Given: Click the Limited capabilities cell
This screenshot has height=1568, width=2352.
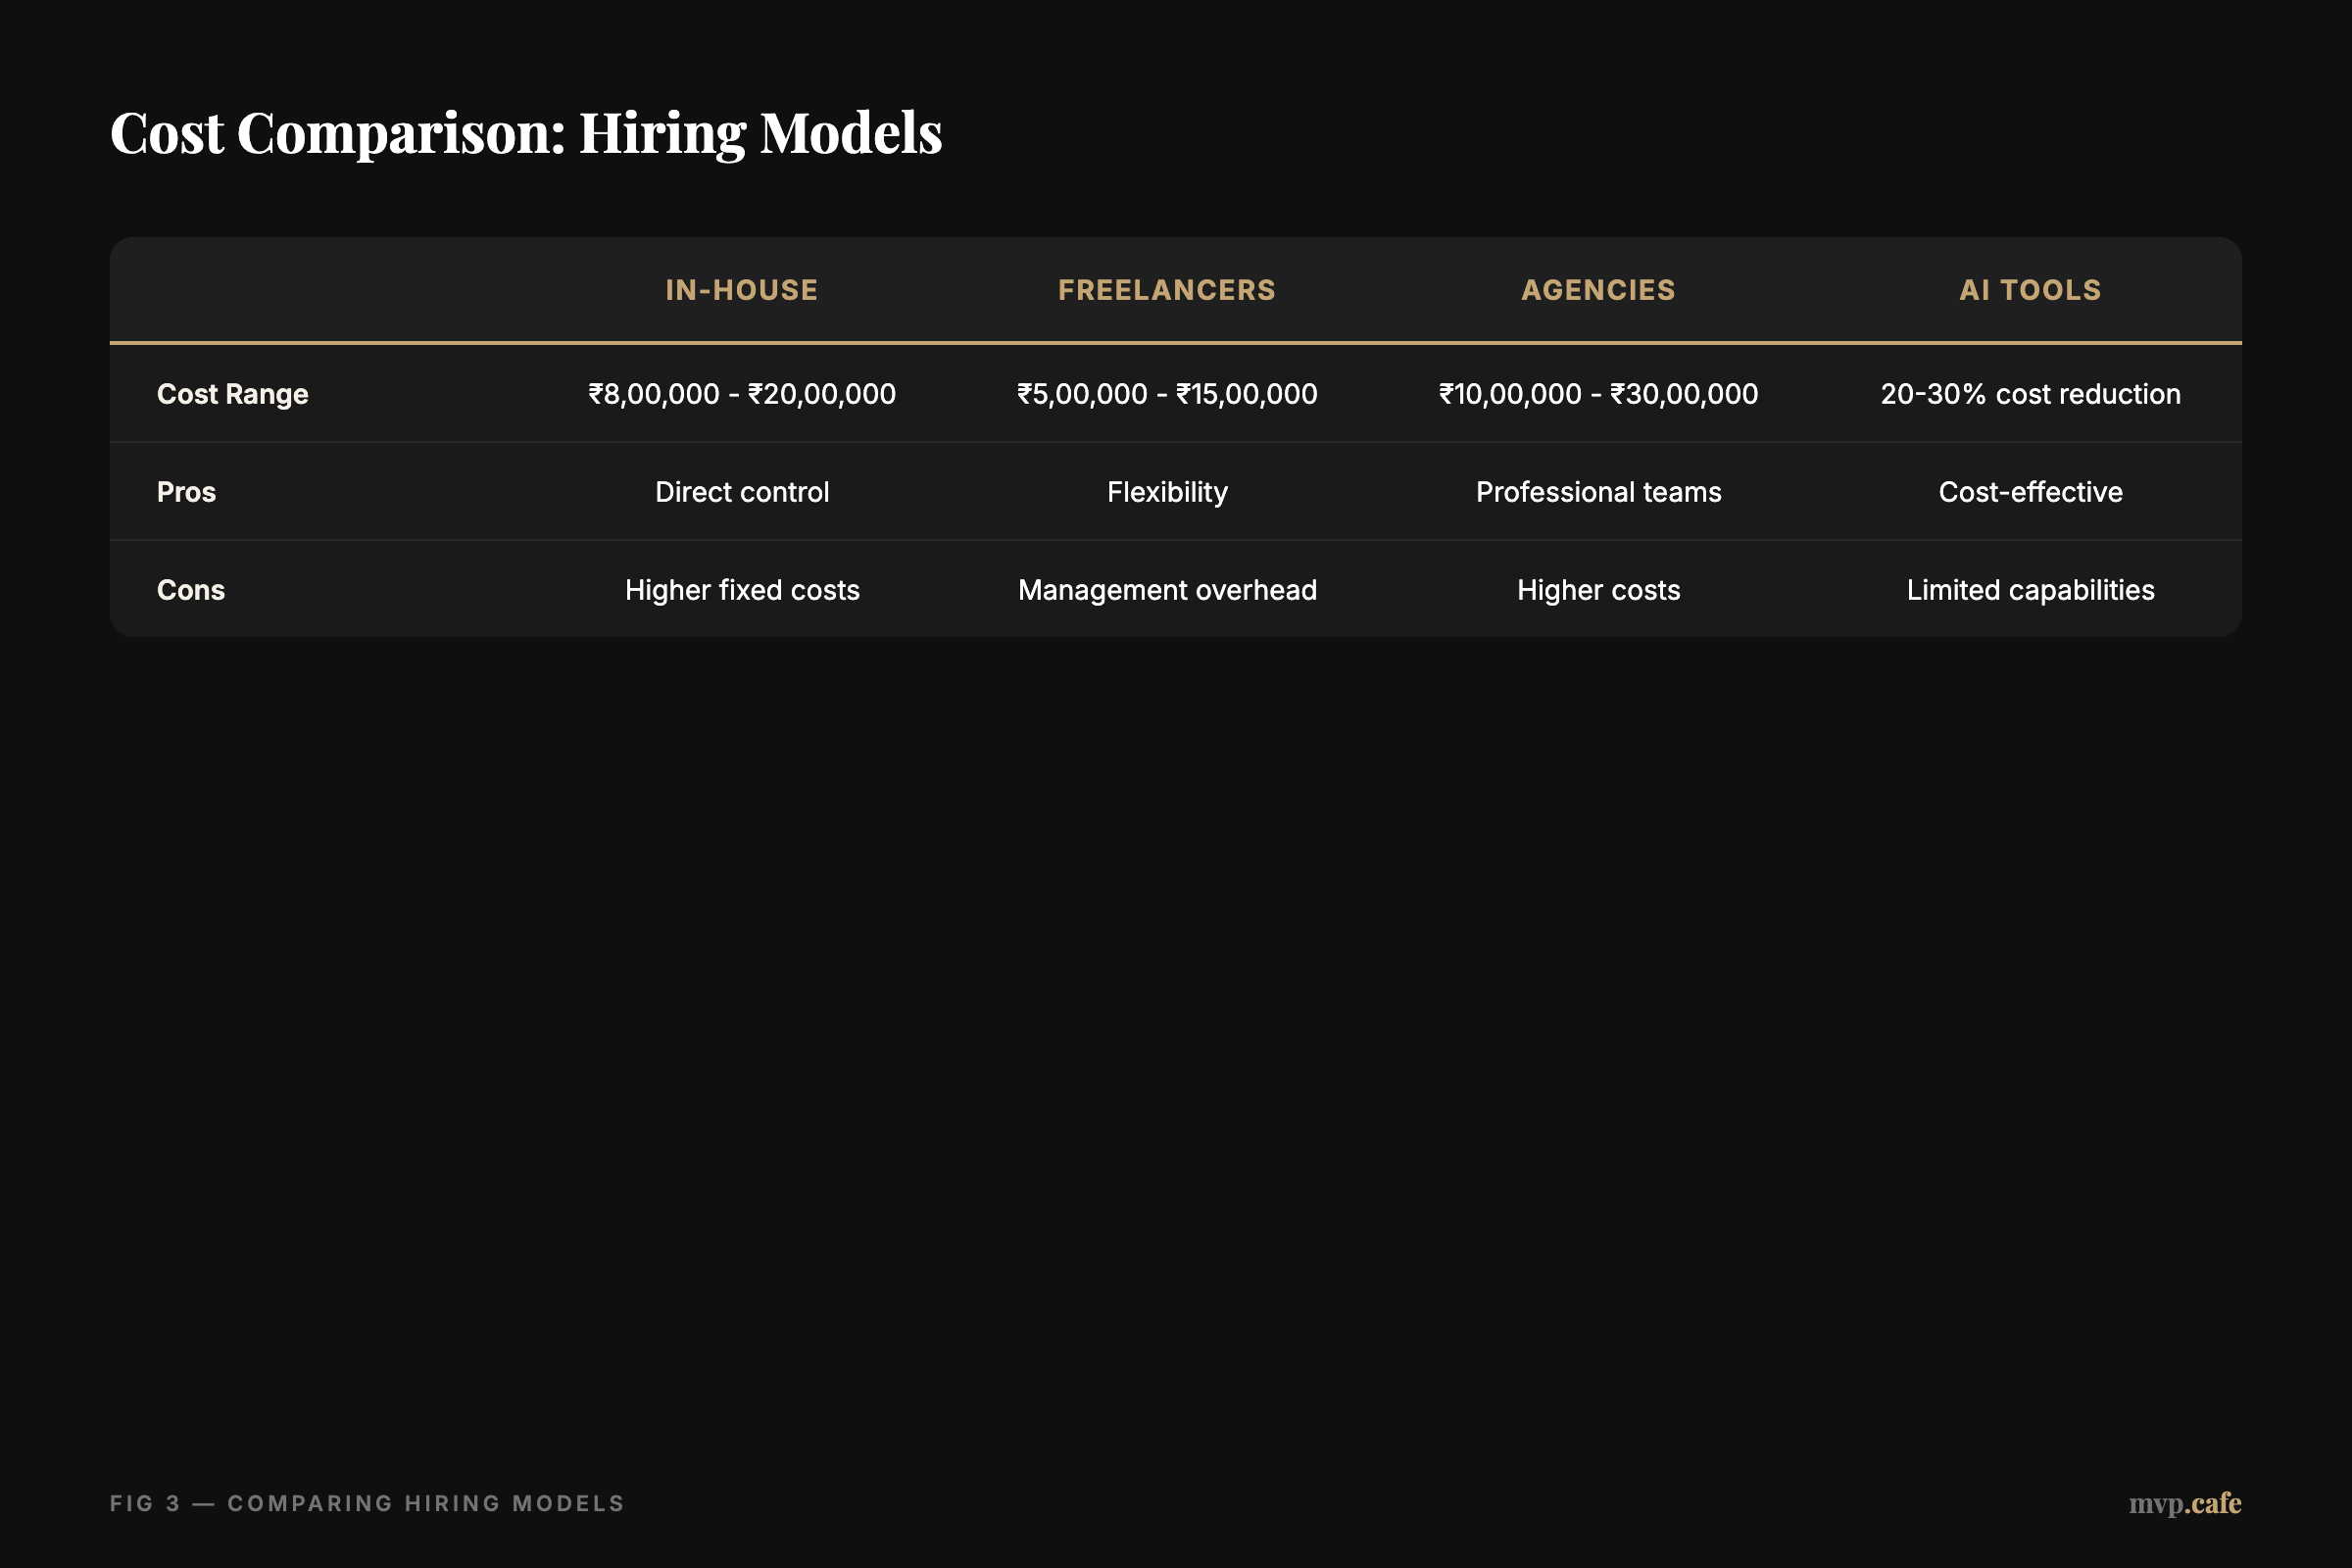Looking at the screenshot, I should point(2029,590).
